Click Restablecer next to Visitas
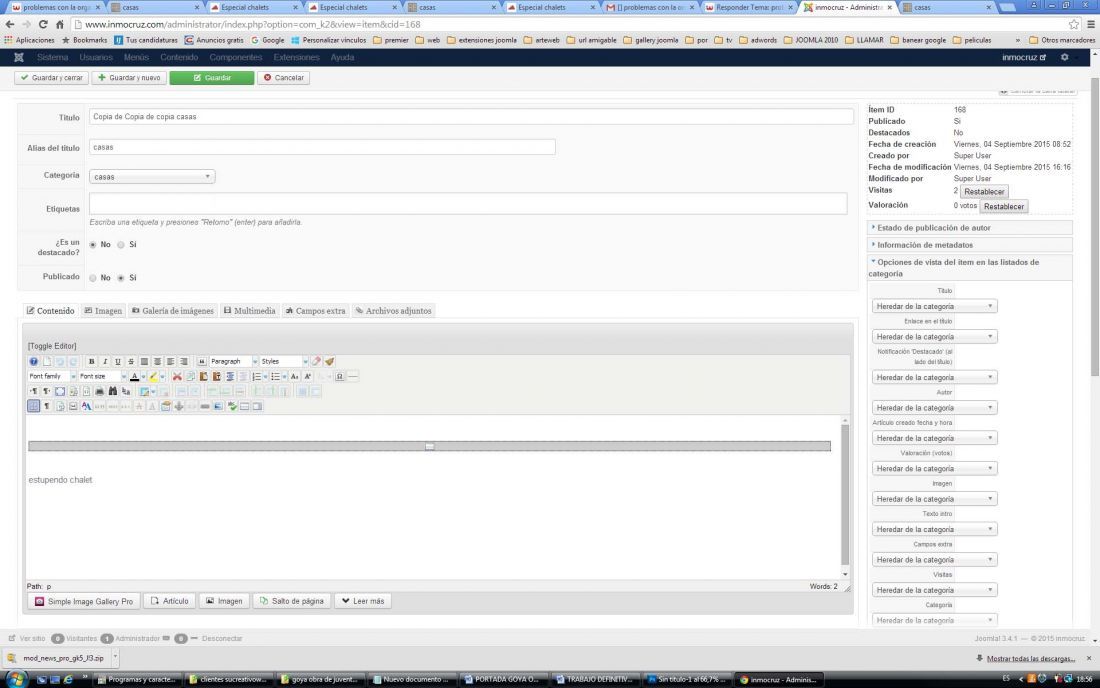Image resolution: width=1100 pixels, height=688 pixels. pyautogui.click(x=984, y=191)
